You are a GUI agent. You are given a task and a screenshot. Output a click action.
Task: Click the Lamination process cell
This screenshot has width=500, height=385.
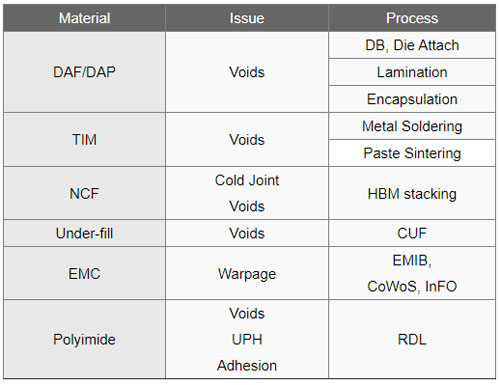[x=412, y=72]
